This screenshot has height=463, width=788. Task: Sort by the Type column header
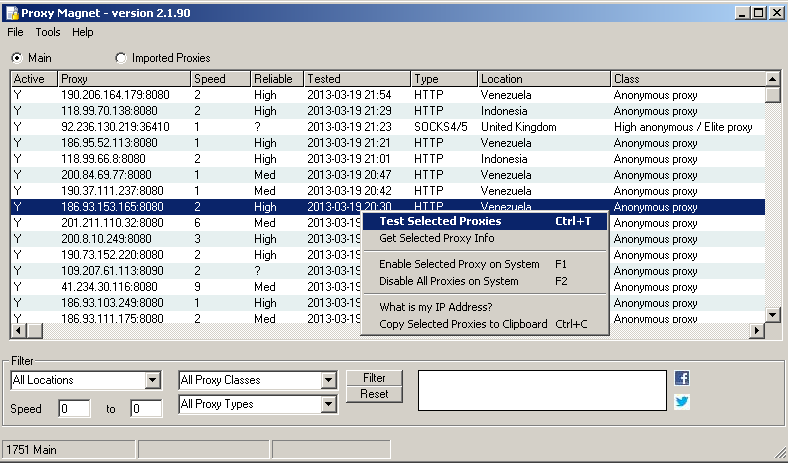[444, 79]
